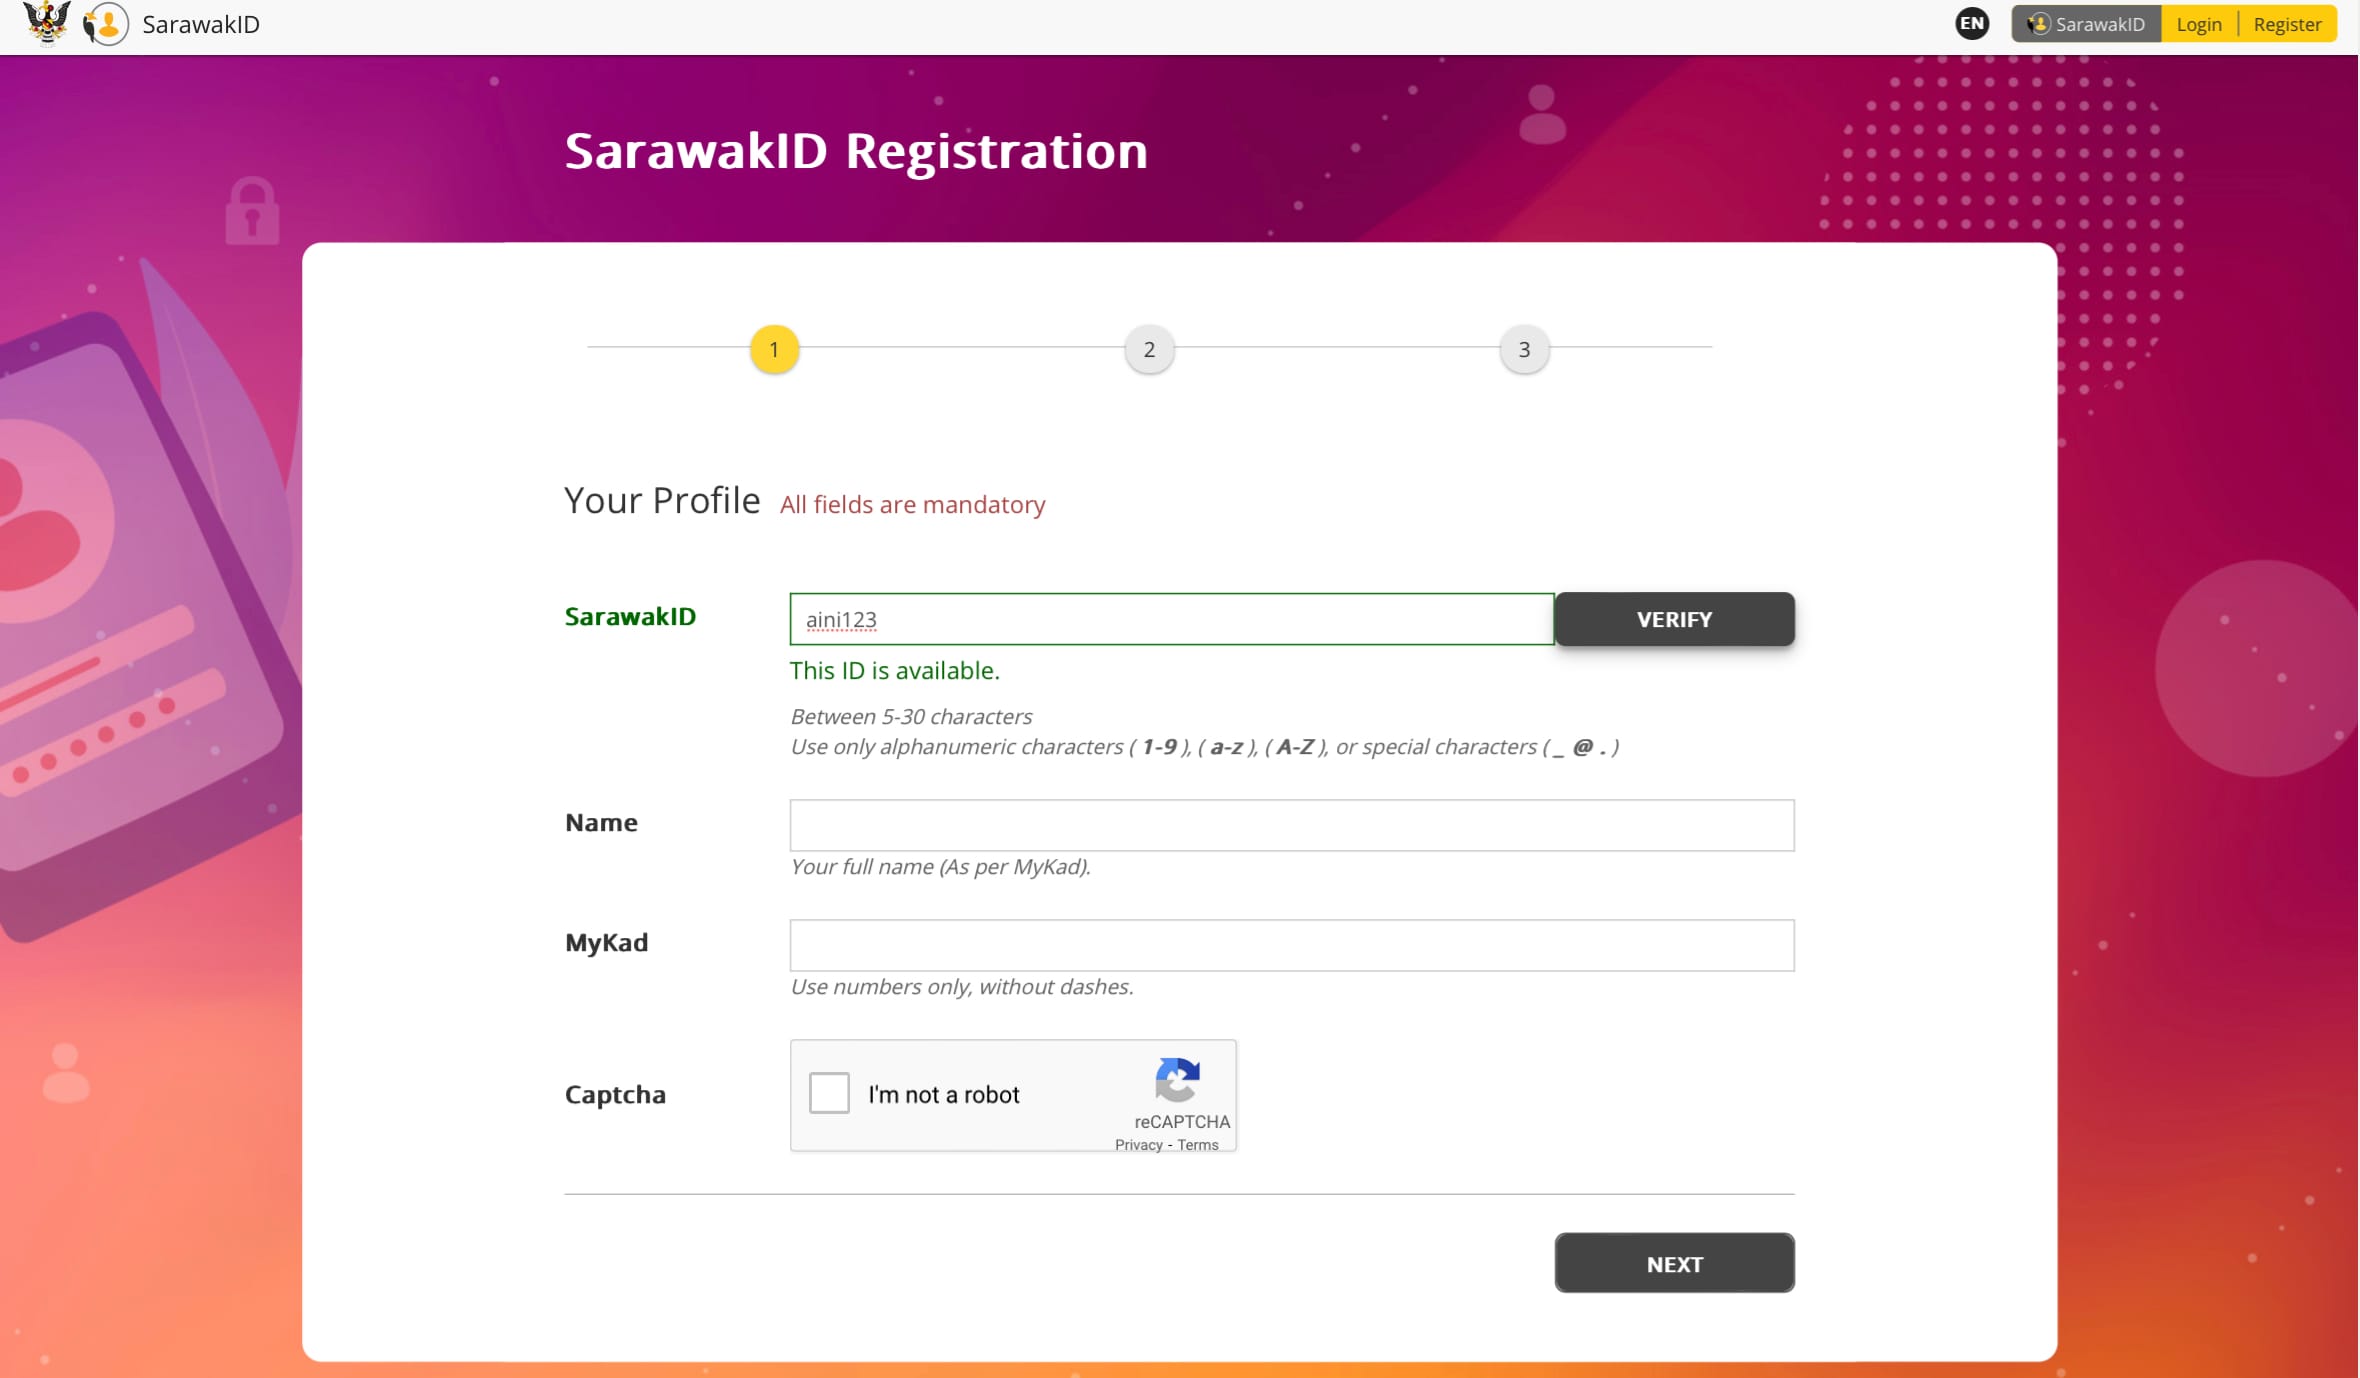Screen dimensions: 2360x1378
Task: Jump to step 2 circle
Action: 1149,350
